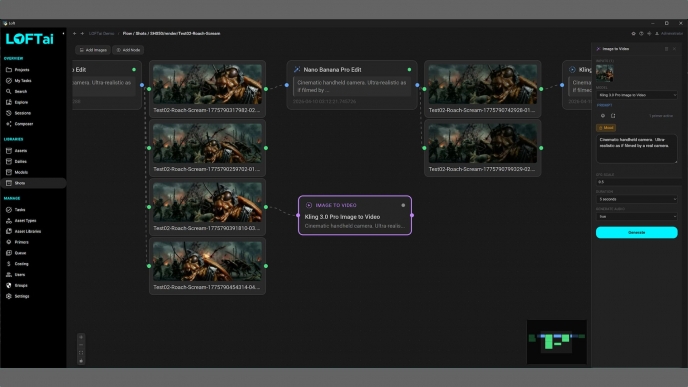Open the Administrator user menu
Image resolution: width=688 pixels, height=387 pixels.
click(x=669, y=33)
